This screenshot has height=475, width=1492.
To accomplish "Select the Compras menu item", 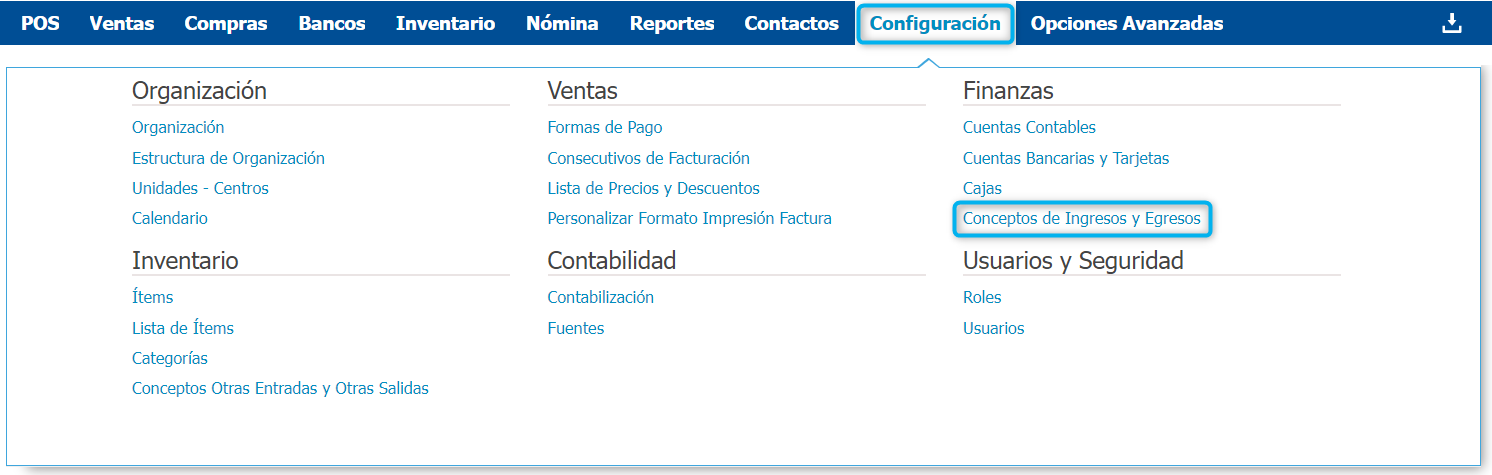I will 226,24.
